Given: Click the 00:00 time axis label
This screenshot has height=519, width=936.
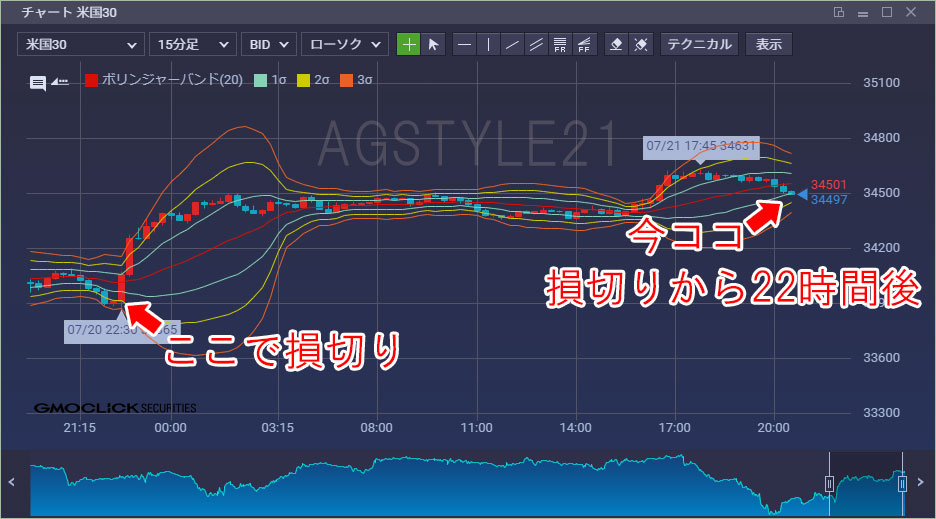Looking at the screenshot, I should tap(170, 428).
